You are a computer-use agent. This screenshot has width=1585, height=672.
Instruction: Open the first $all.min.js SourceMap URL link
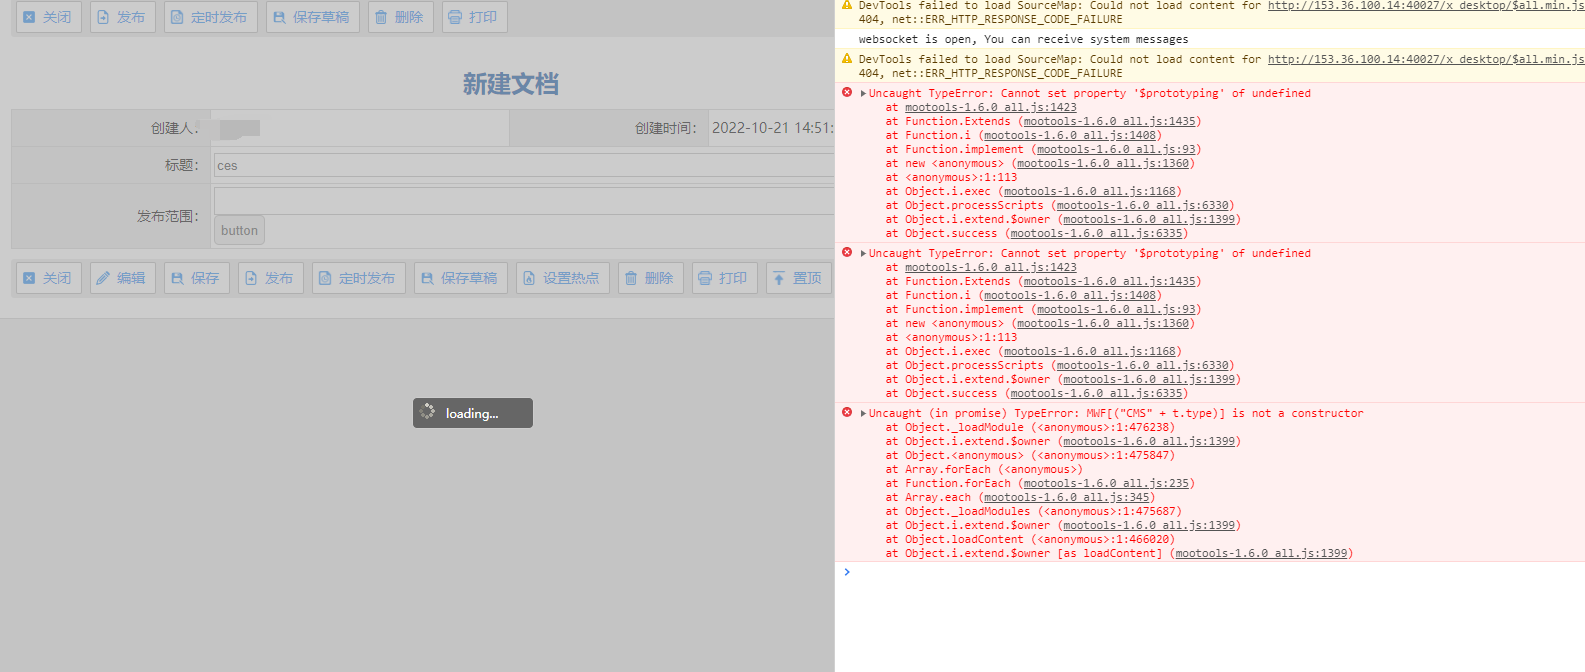click(x=1426, y=6)
